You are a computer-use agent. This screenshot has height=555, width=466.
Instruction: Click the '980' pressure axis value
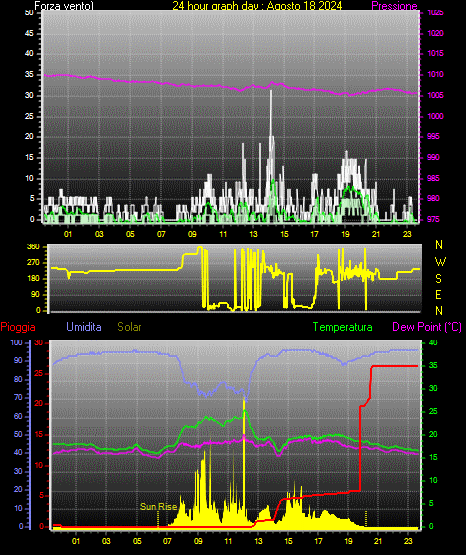click(433, 198)
